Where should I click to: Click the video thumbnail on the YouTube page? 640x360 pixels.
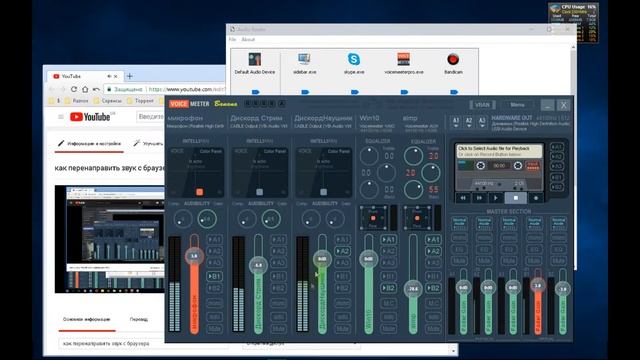tap(109, 239)
